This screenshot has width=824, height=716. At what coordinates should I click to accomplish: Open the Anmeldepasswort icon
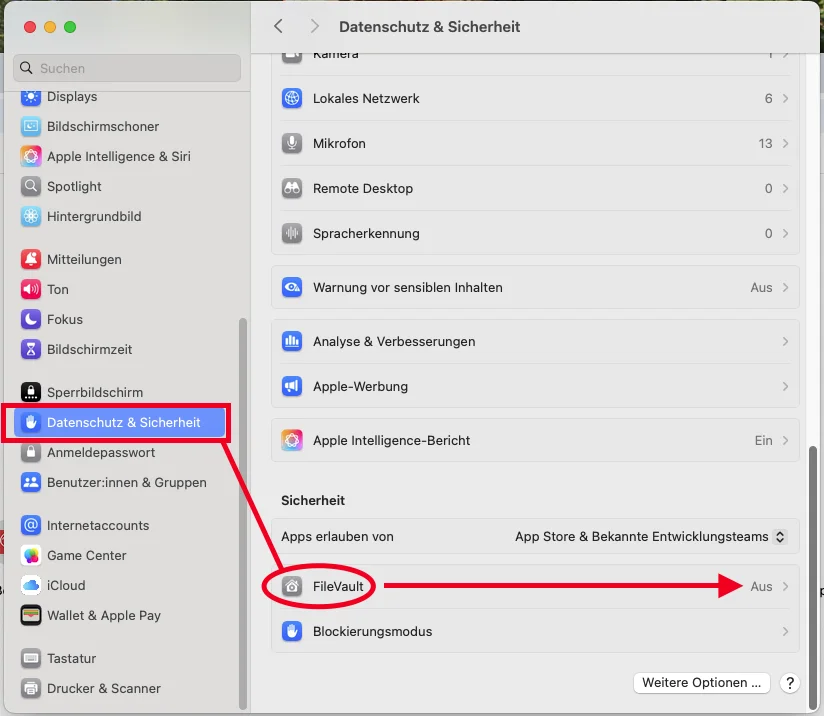pyautogui.click(x=30, y=453)
